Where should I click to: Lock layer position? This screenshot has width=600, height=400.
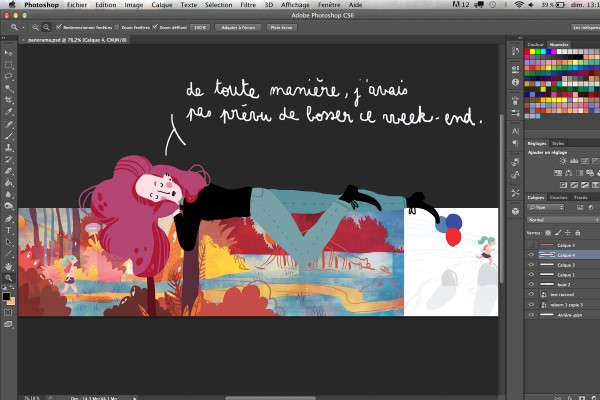tap(568, 233)
